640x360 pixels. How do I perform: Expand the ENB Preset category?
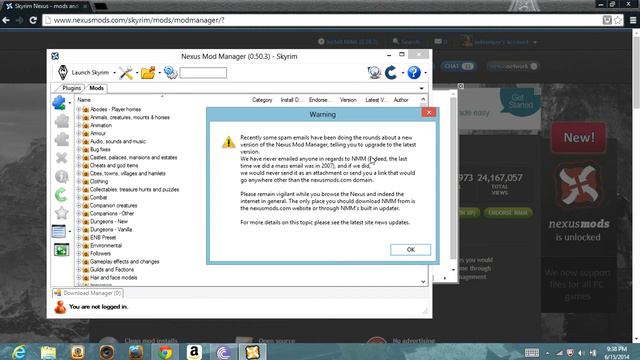pyautogui.click(x=79, y=238)
